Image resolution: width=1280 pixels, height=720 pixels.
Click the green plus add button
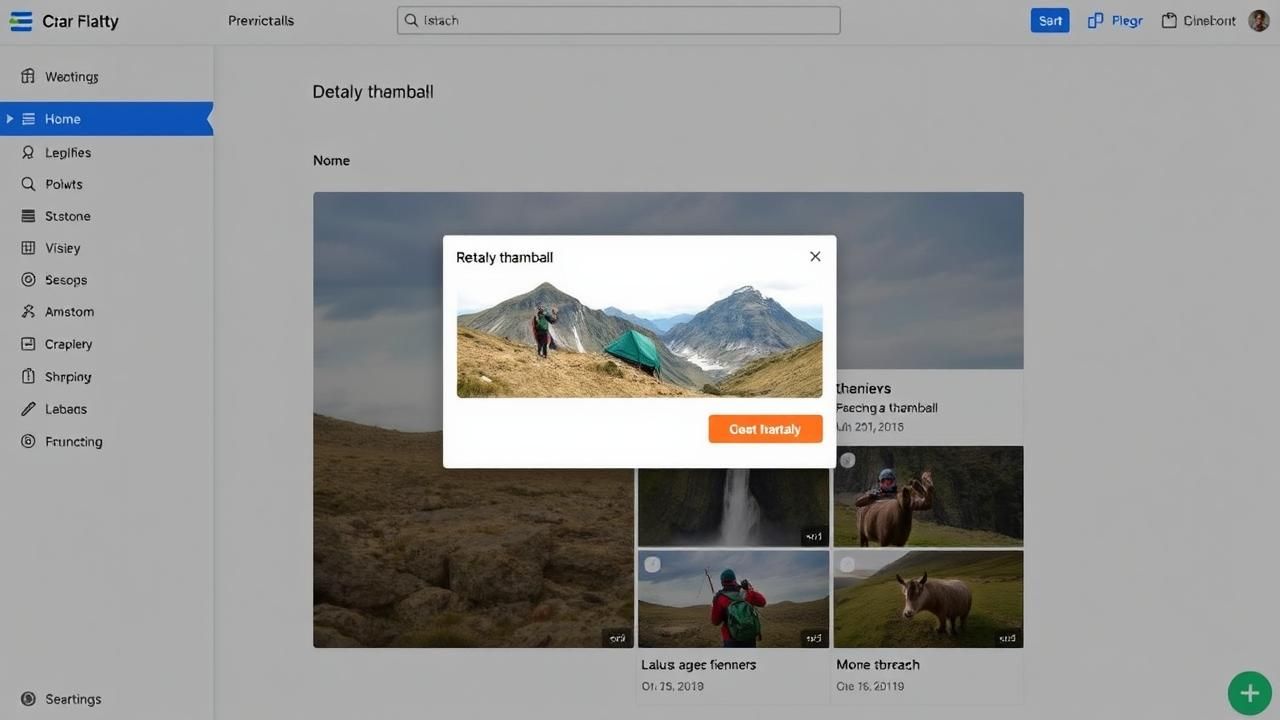(x=1249, y=693)
